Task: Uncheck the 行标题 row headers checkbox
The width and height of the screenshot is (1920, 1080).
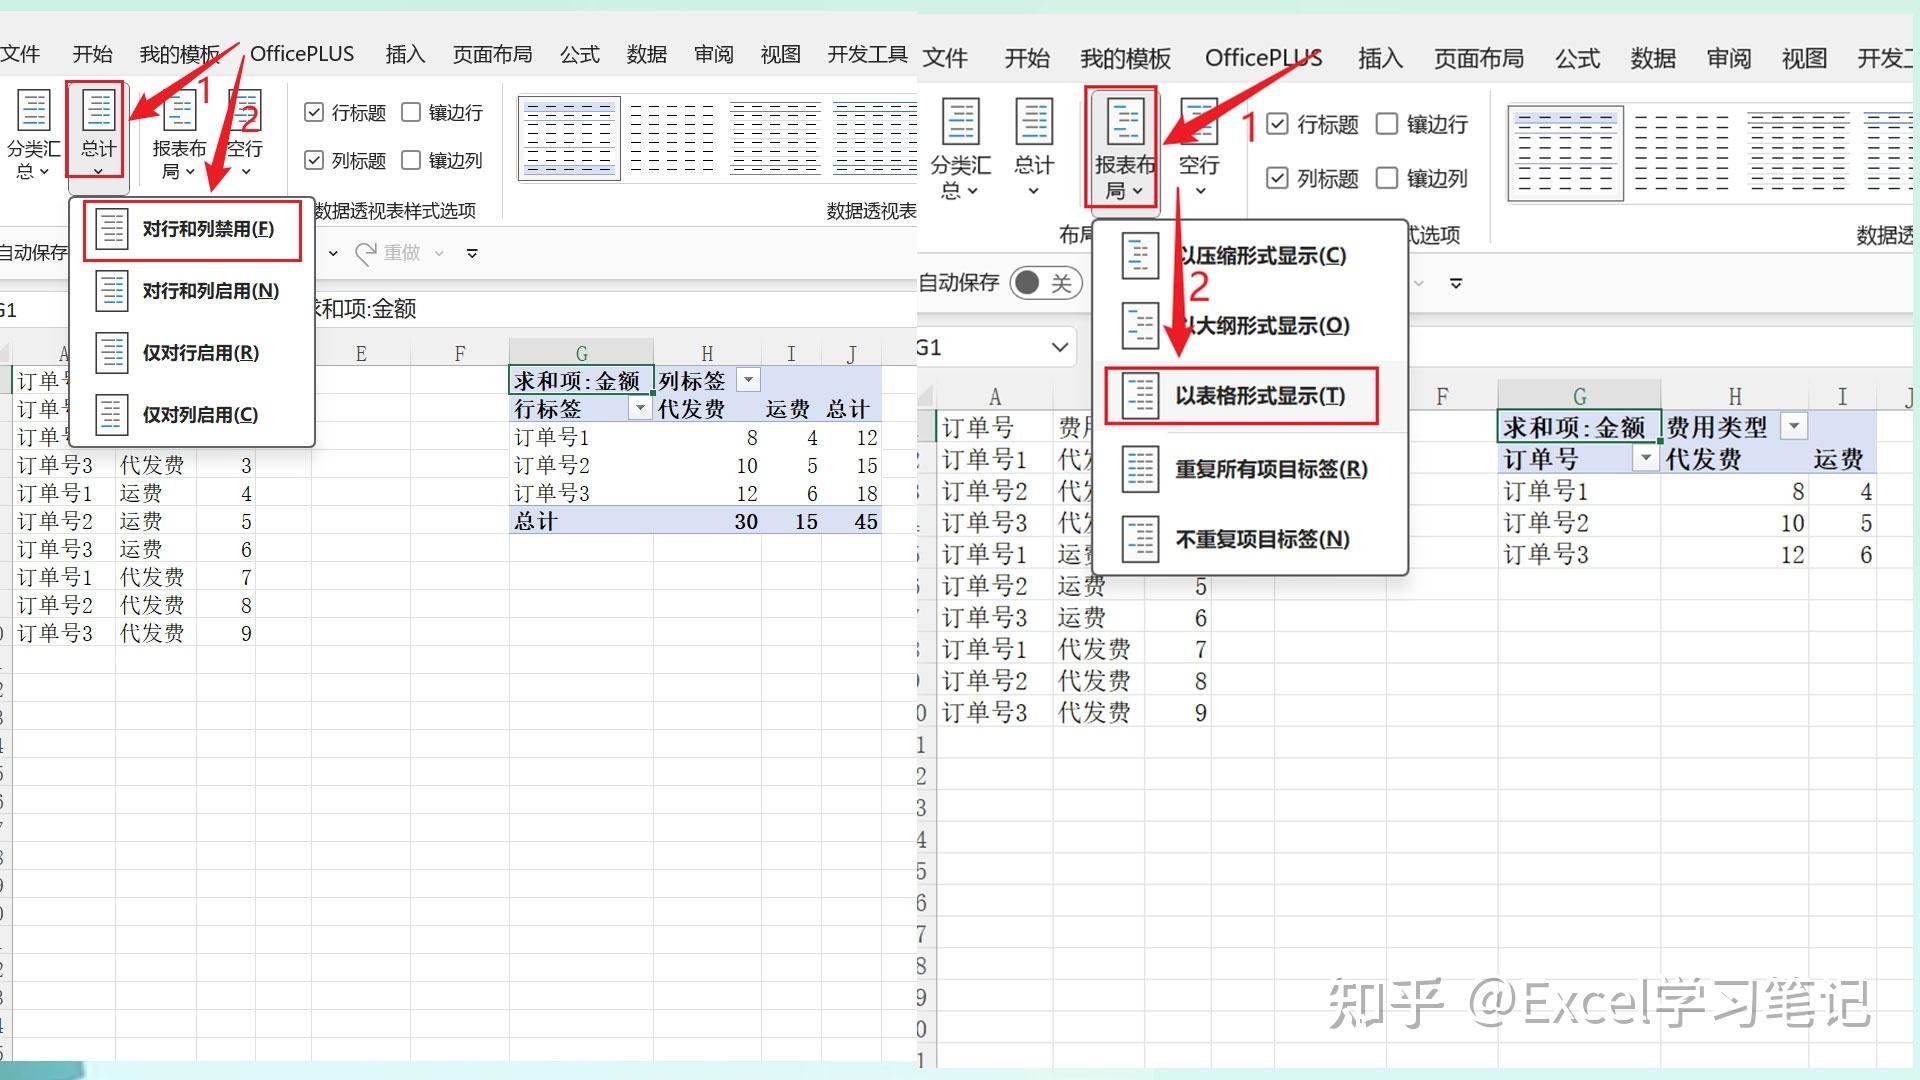Action: click(x=316, y=112)
